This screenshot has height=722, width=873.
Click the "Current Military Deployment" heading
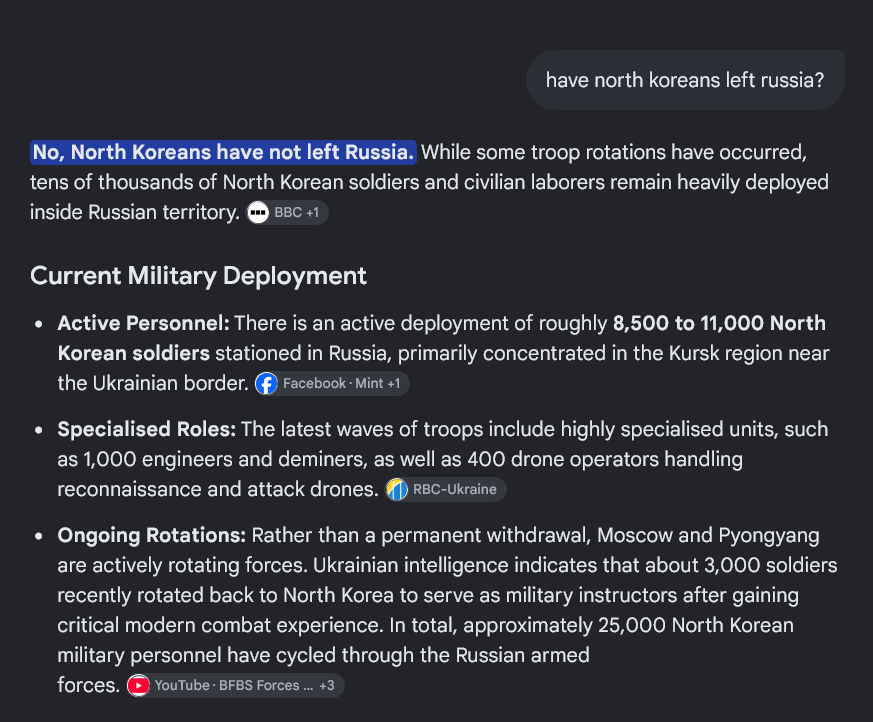(198, 276)
